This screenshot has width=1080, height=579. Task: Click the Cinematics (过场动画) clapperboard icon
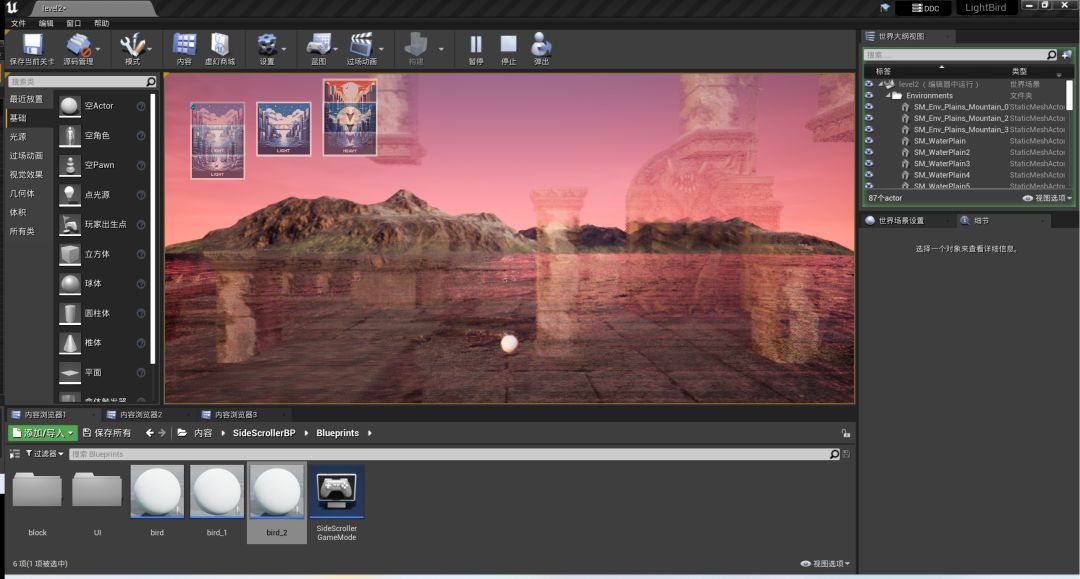(x=360, y=44)
